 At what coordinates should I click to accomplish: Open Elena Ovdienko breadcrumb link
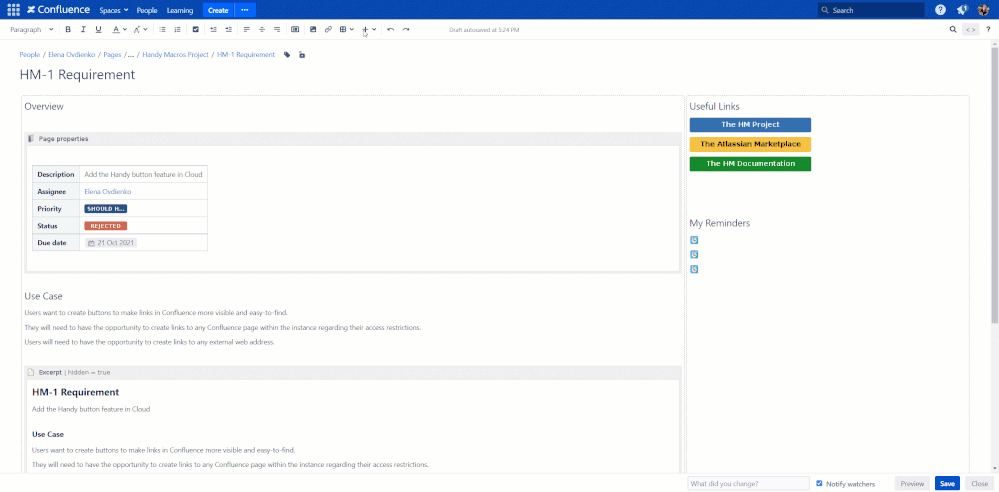[71, 55]
